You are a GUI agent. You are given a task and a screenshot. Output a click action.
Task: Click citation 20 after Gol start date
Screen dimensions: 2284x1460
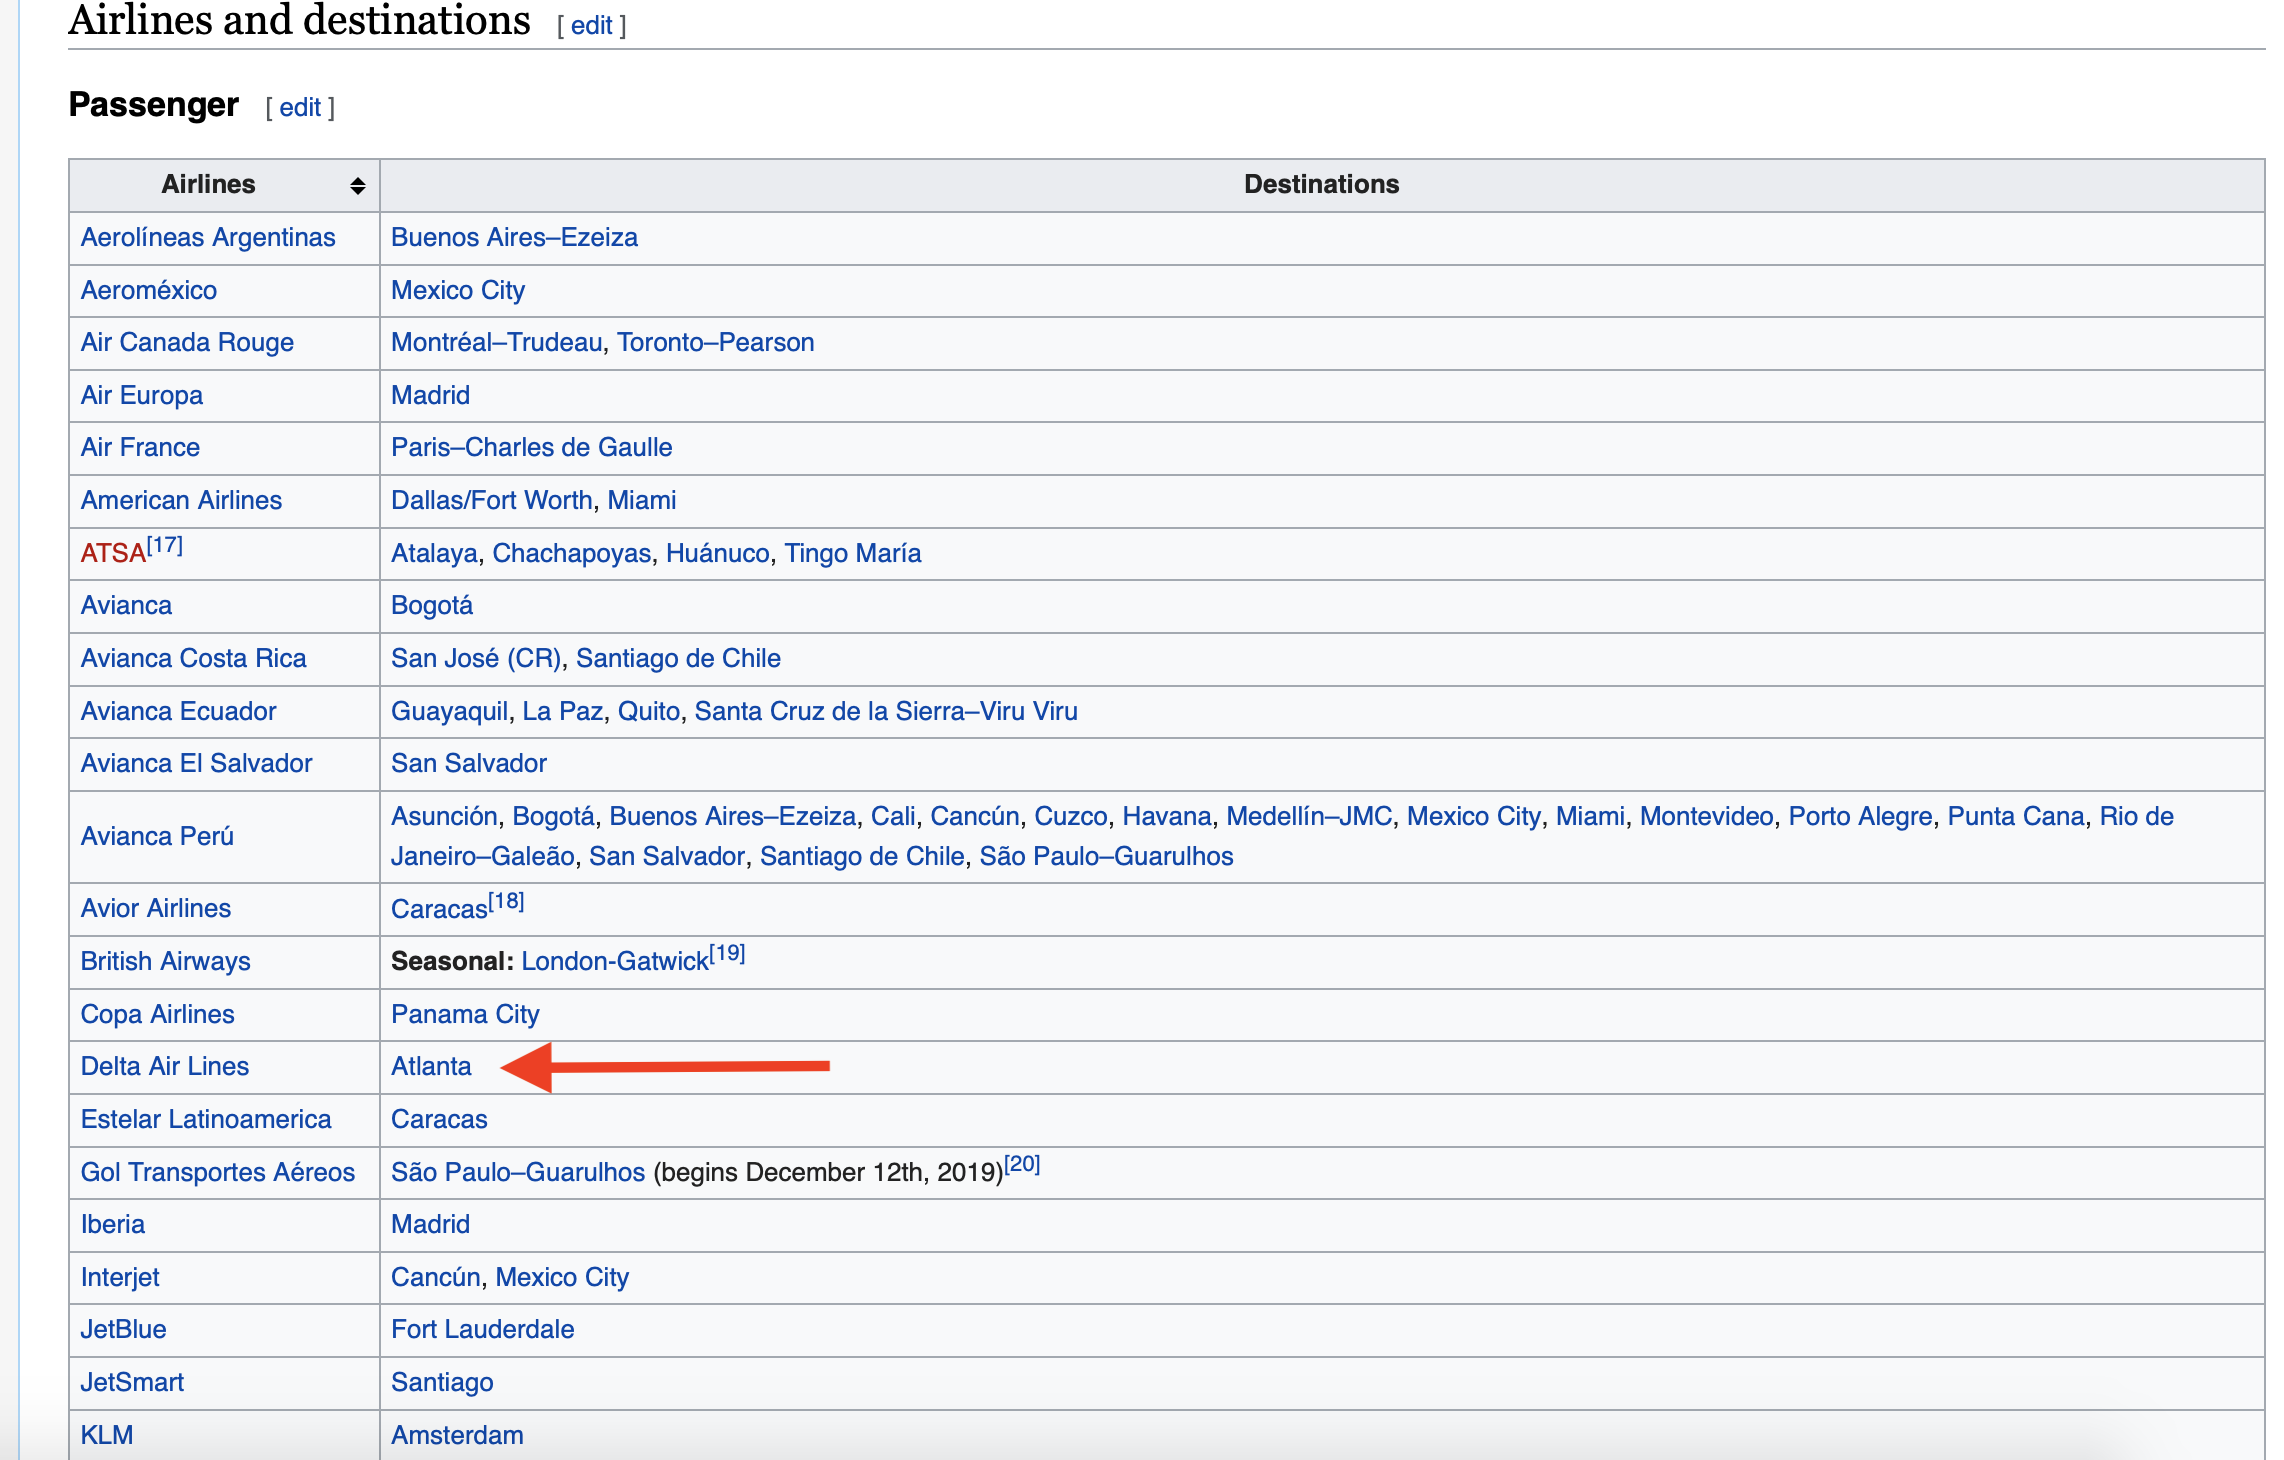(1022, 1165)
